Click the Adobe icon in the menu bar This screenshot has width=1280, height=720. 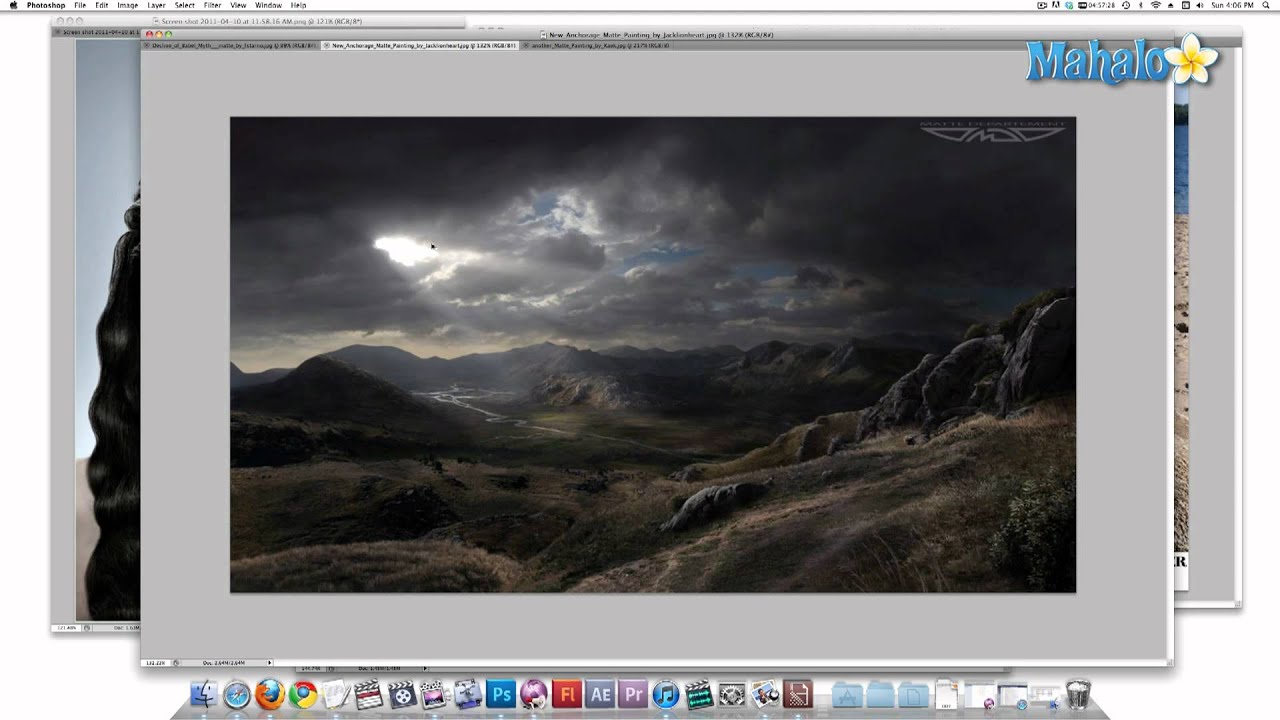click(x=1056, y=5)
